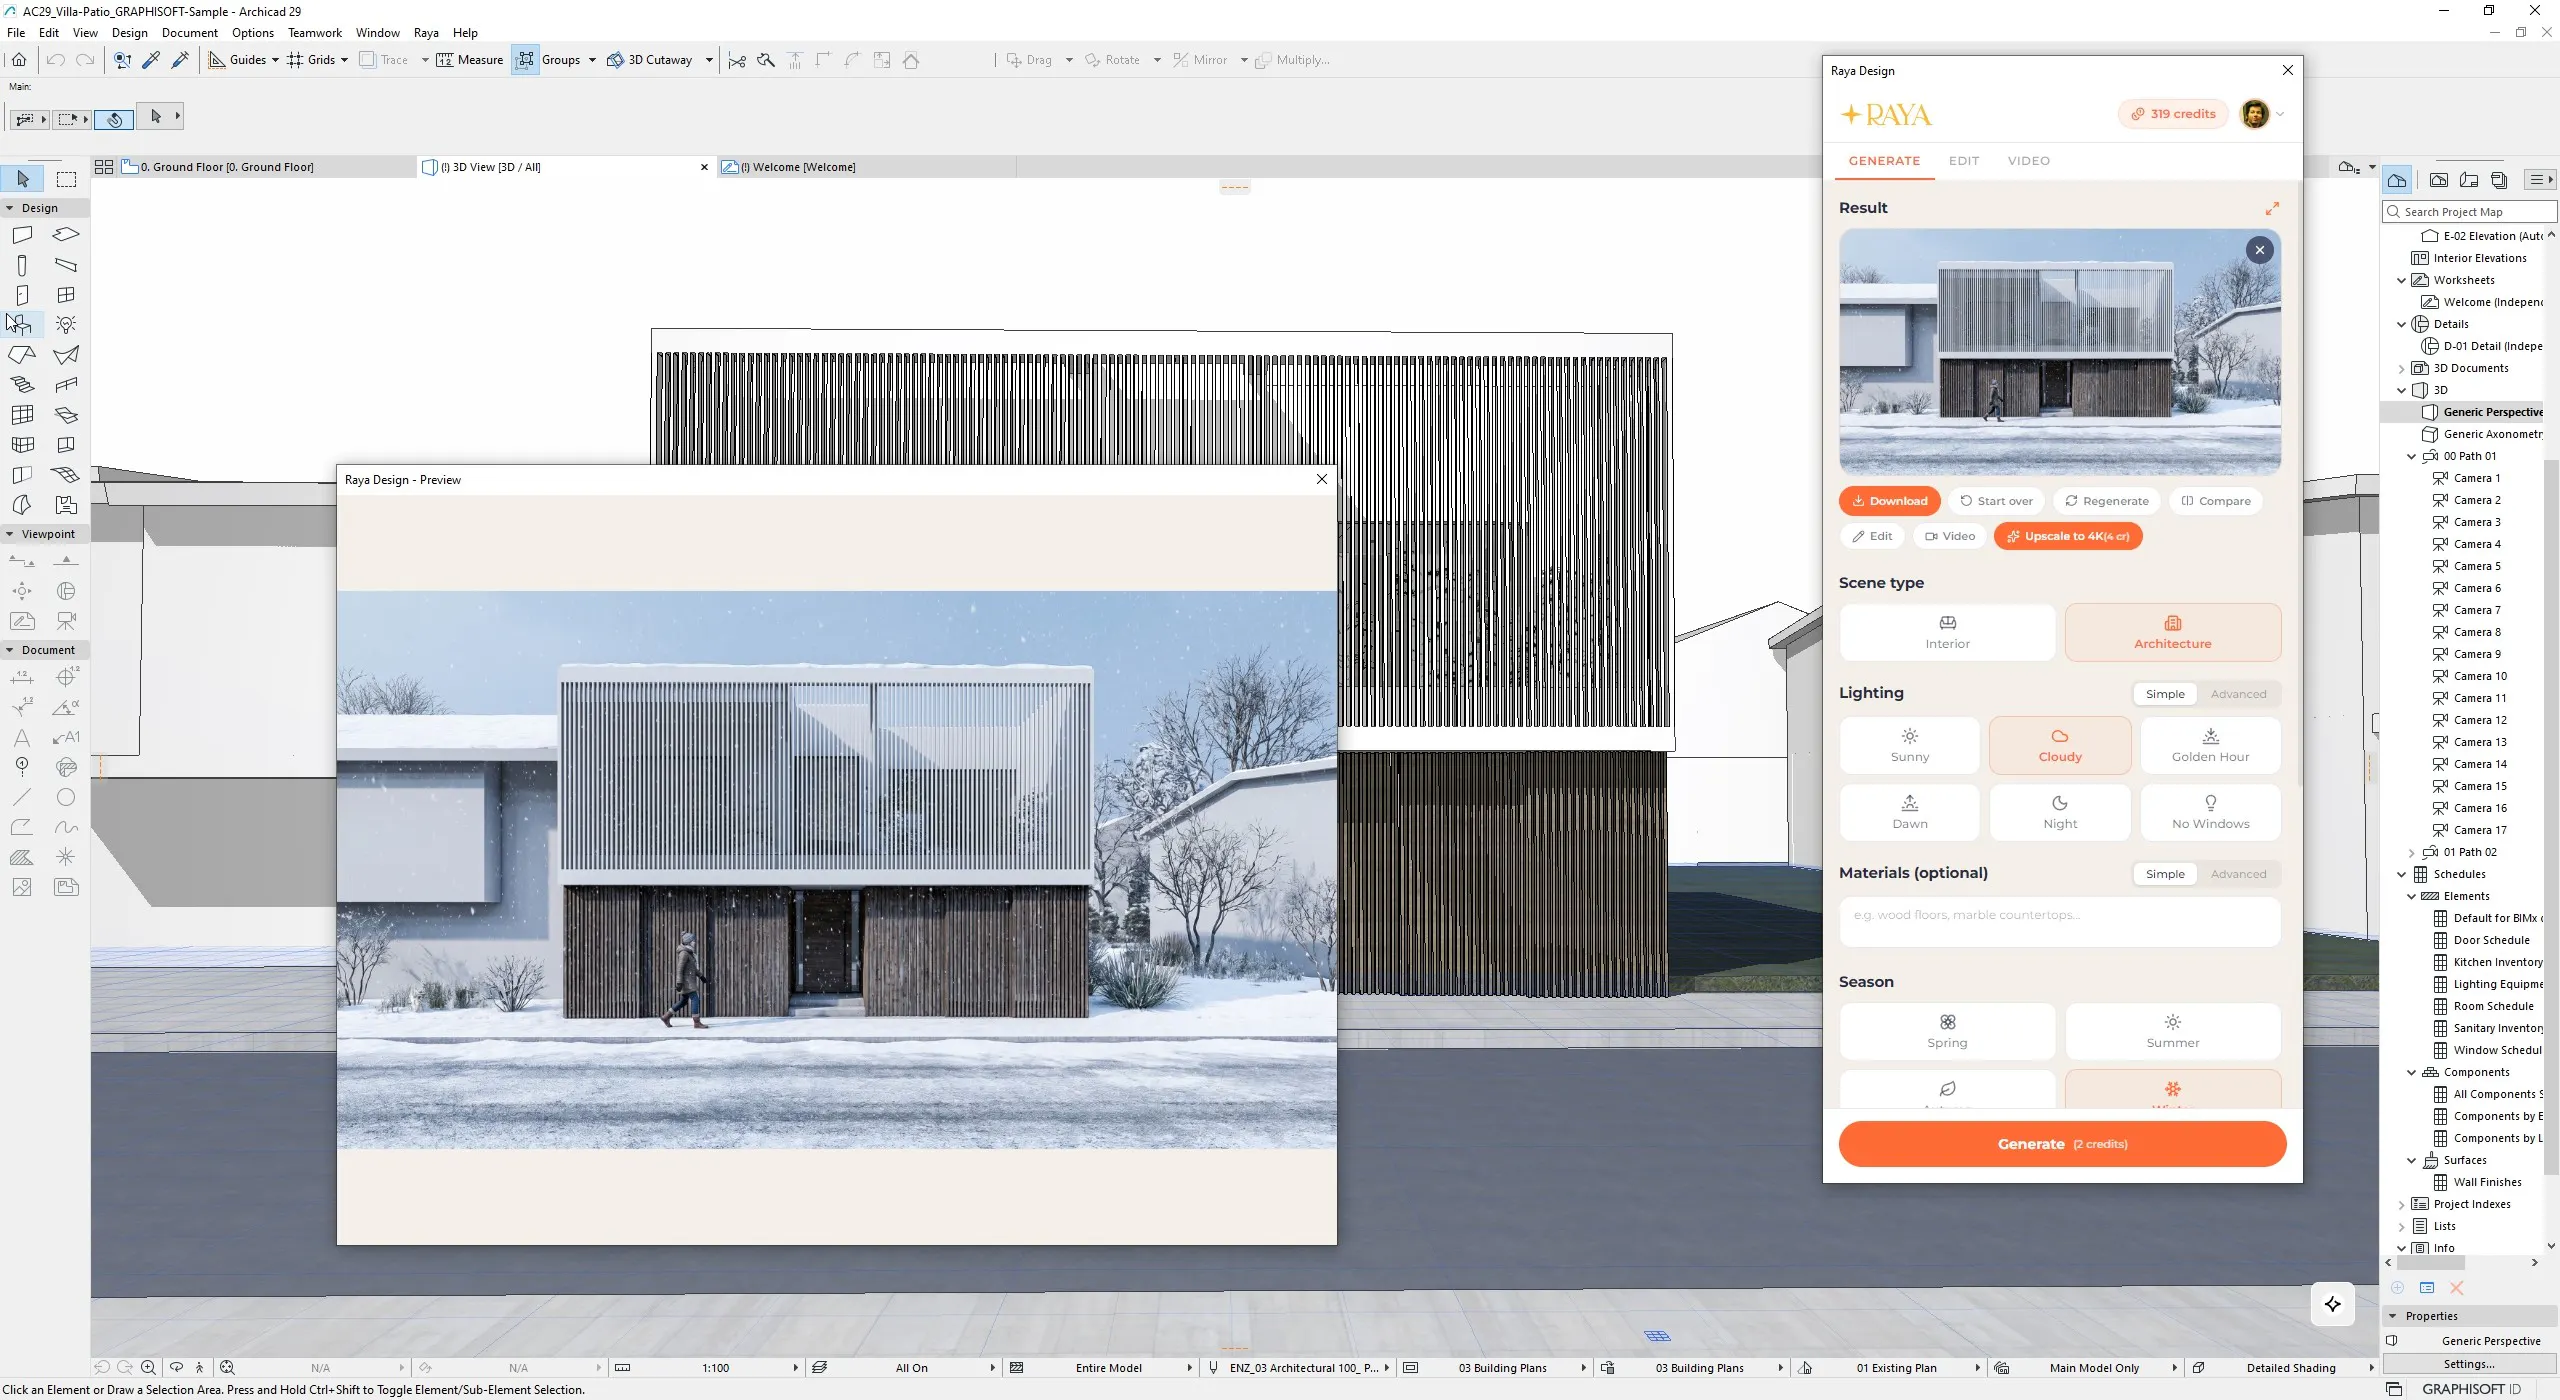The width and height of the screenshot is (2560, 1400).
Task: Select the Line tool in Document section
Action: coord(22,797)
